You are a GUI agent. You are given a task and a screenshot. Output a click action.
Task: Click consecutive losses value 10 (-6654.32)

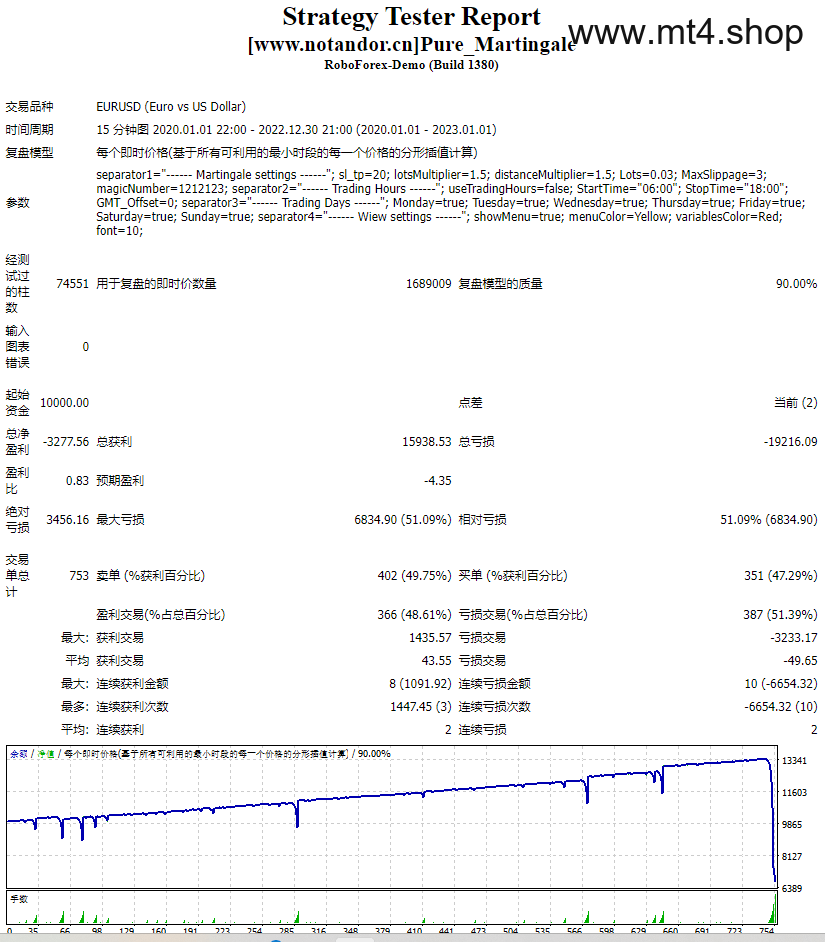(x=781, y=684)
